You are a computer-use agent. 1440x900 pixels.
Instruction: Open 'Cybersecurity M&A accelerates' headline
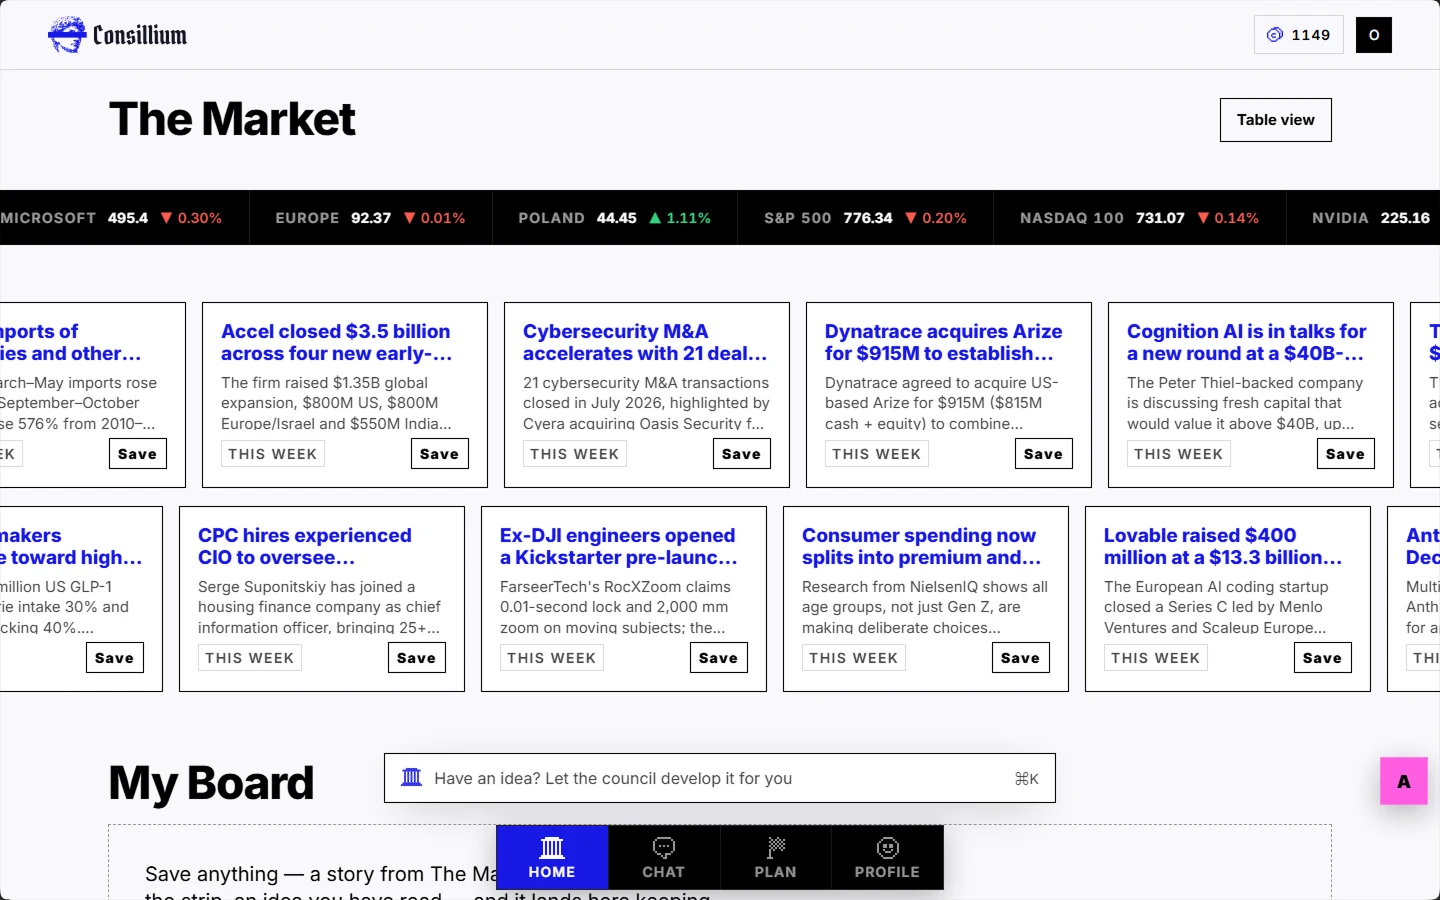(x=645, y=342)
